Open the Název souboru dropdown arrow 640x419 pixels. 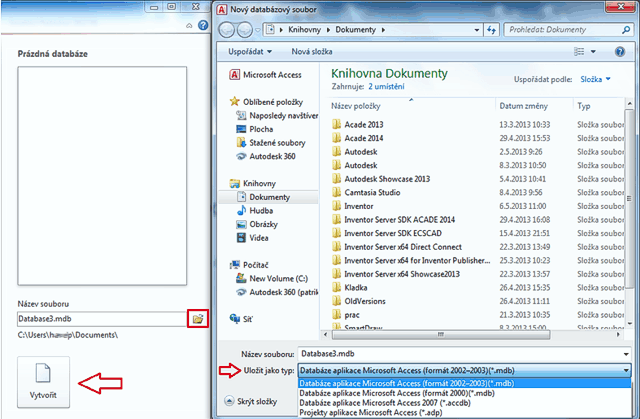click(626, 354)
